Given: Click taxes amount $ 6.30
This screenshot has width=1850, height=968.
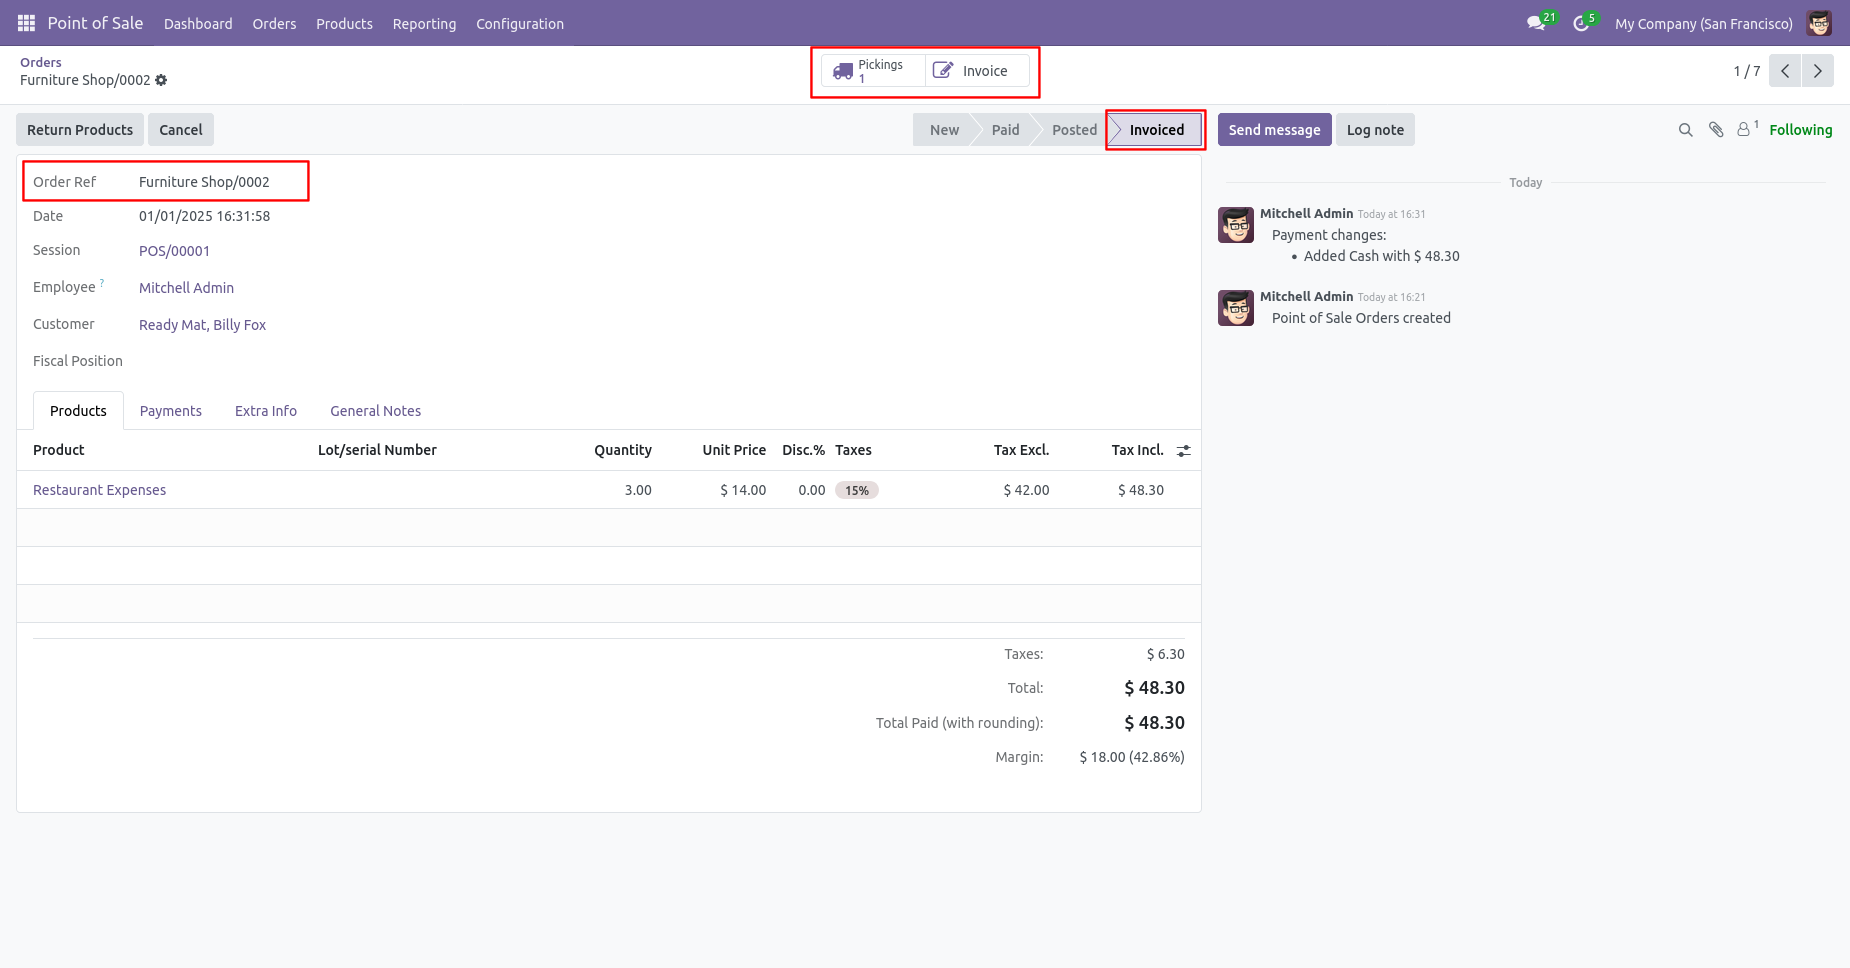Looking at the screenshot, I should (x=1165, y=654).
